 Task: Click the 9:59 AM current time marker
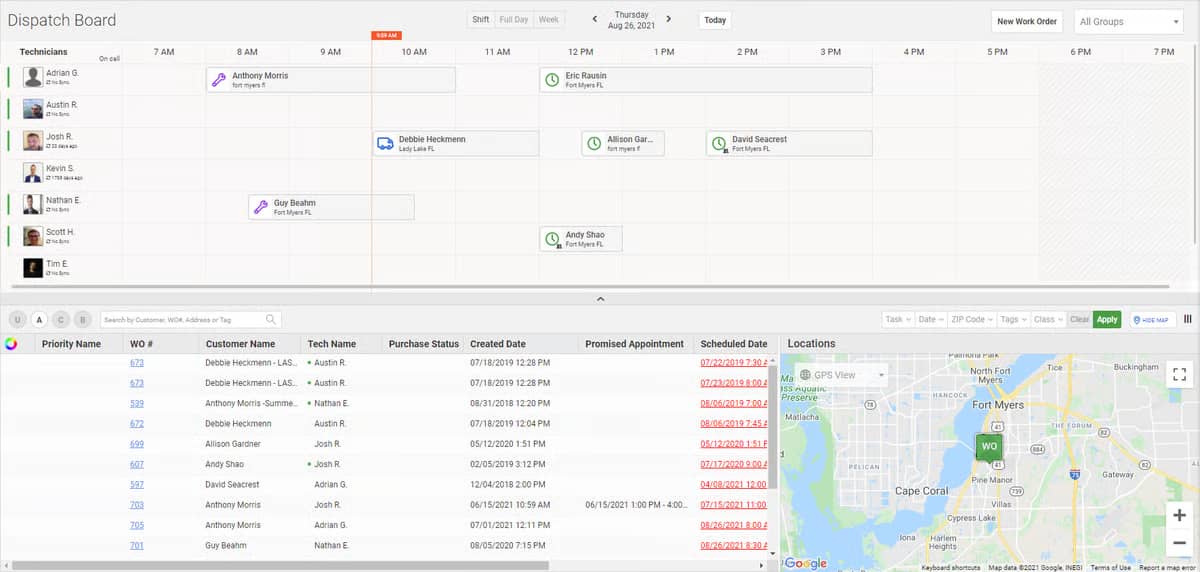(386, 35)
